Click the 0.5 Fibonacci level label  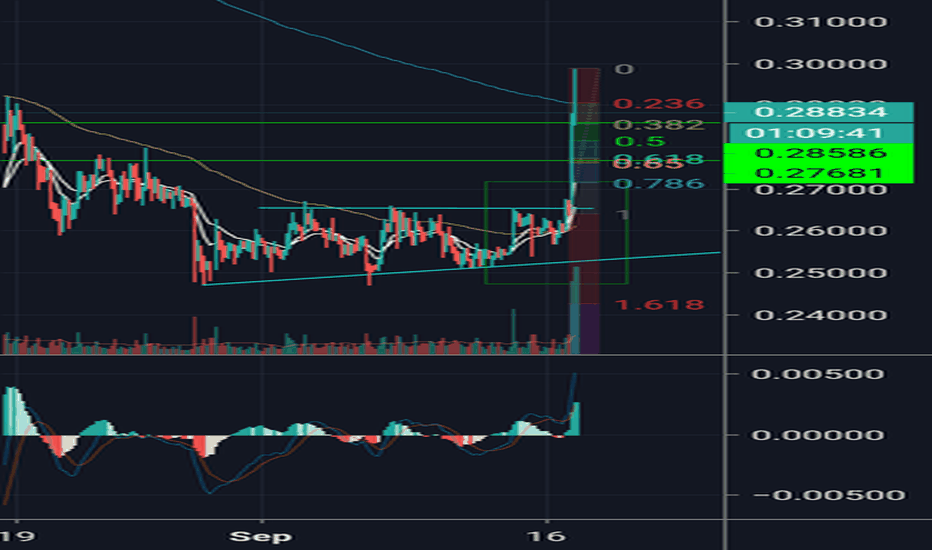640,142
